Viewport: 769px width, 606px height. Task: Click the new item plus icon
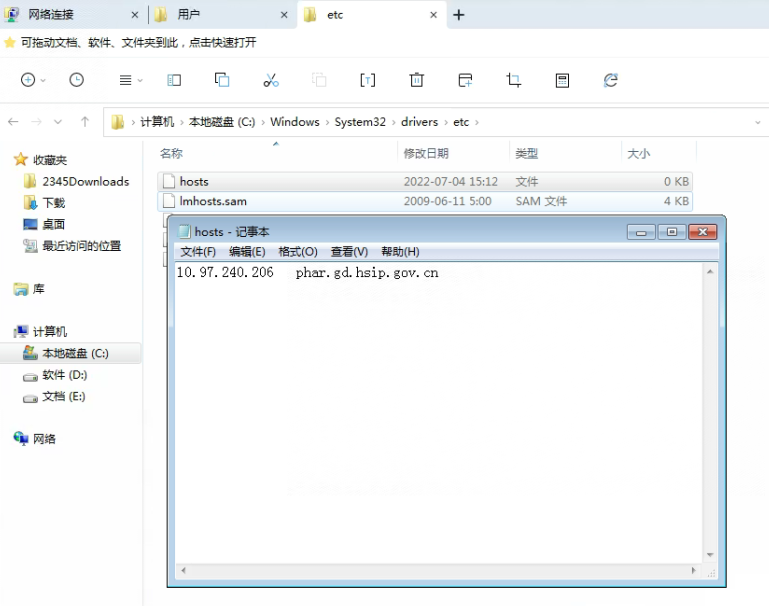pyautogui.click(x=28, y=80)
